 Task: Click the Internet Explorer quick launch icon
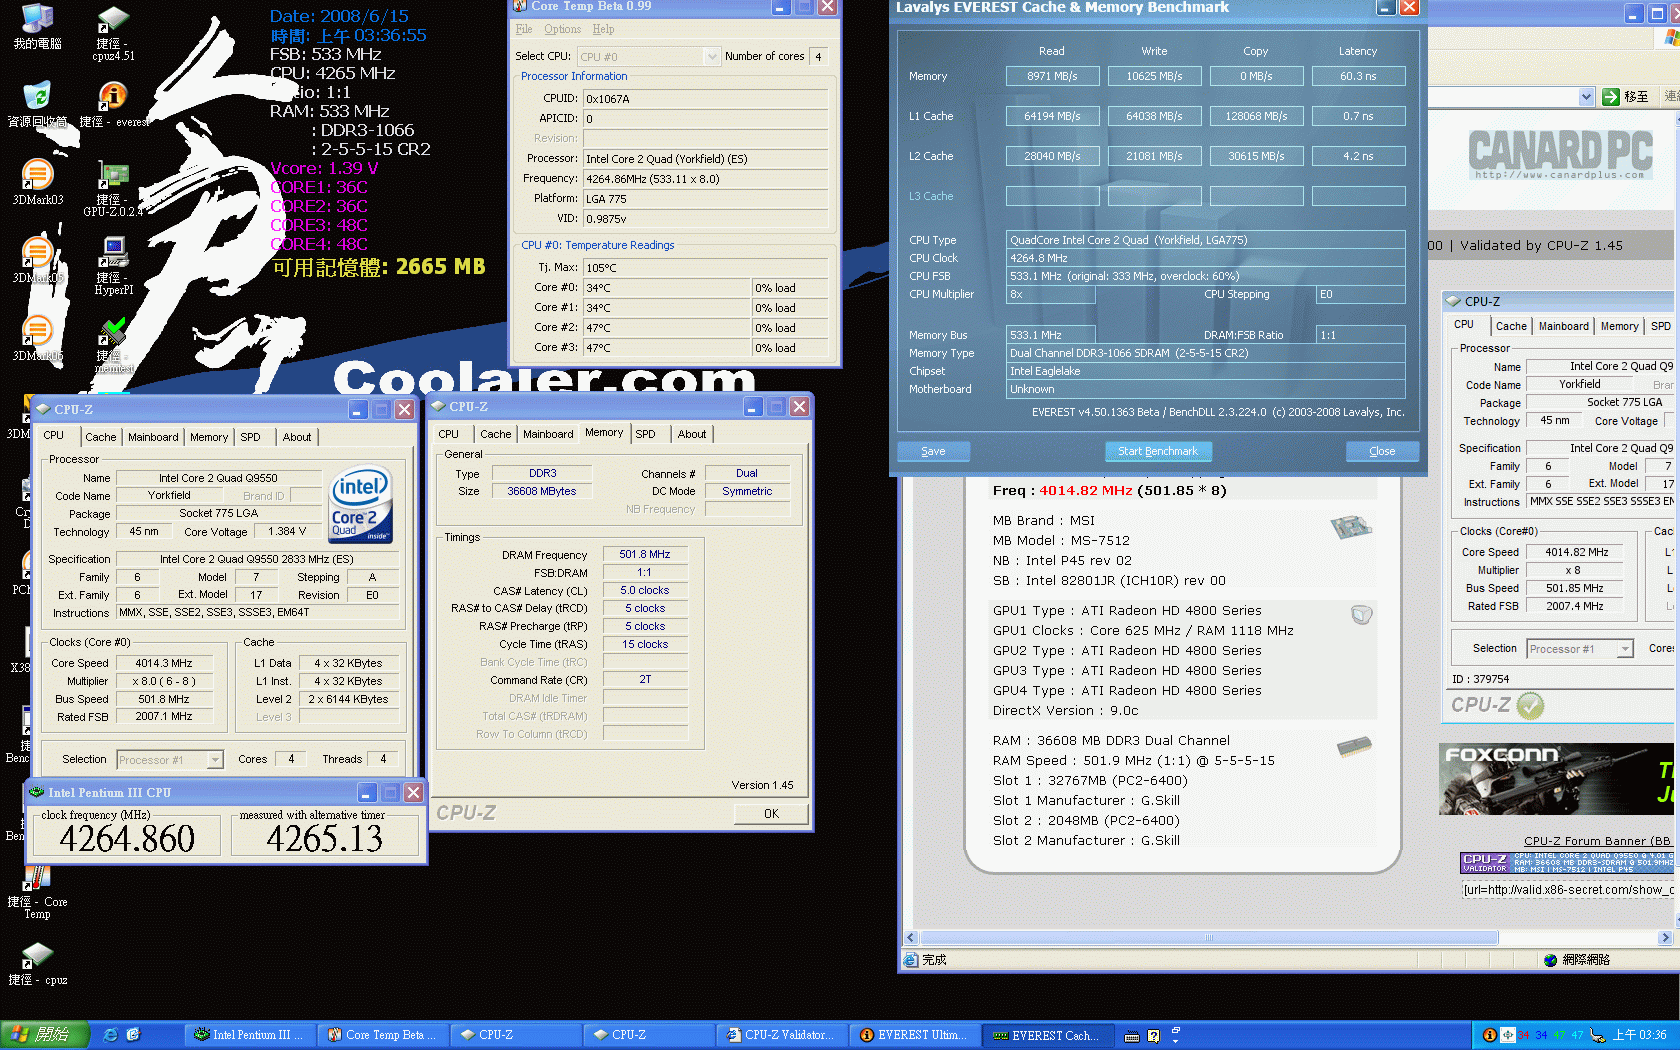[x=110, y=1035]
